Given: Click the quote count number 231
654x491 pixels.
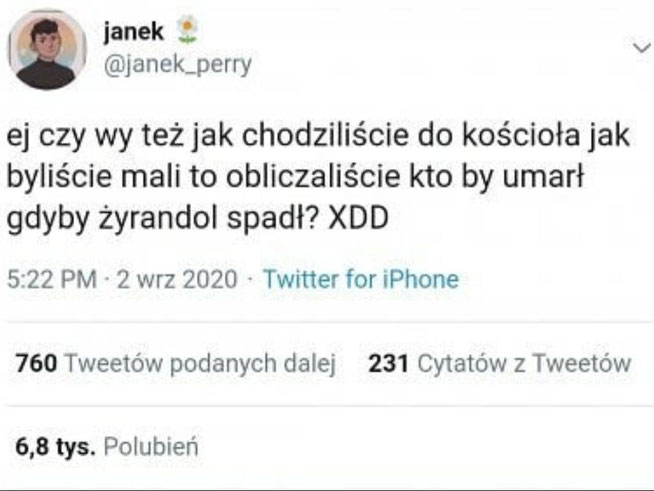Looking at the screenshot, I should click(x=388, y=363).
